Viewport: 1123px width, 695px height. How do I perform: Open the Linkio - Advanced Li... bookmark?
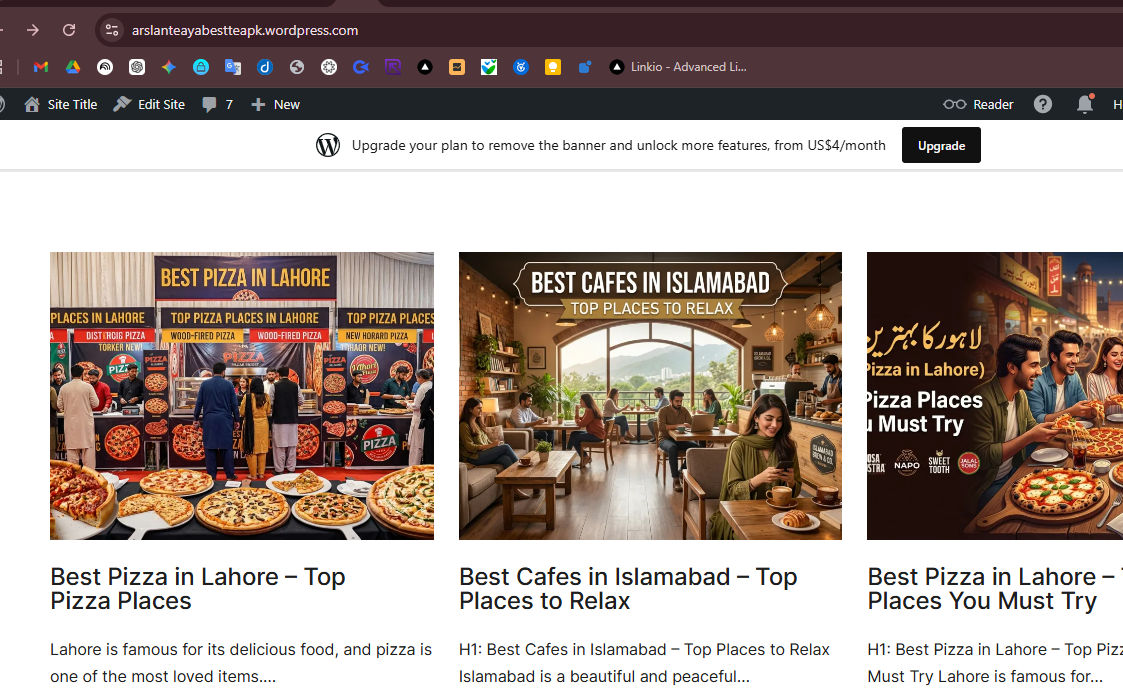coord(678,67)
